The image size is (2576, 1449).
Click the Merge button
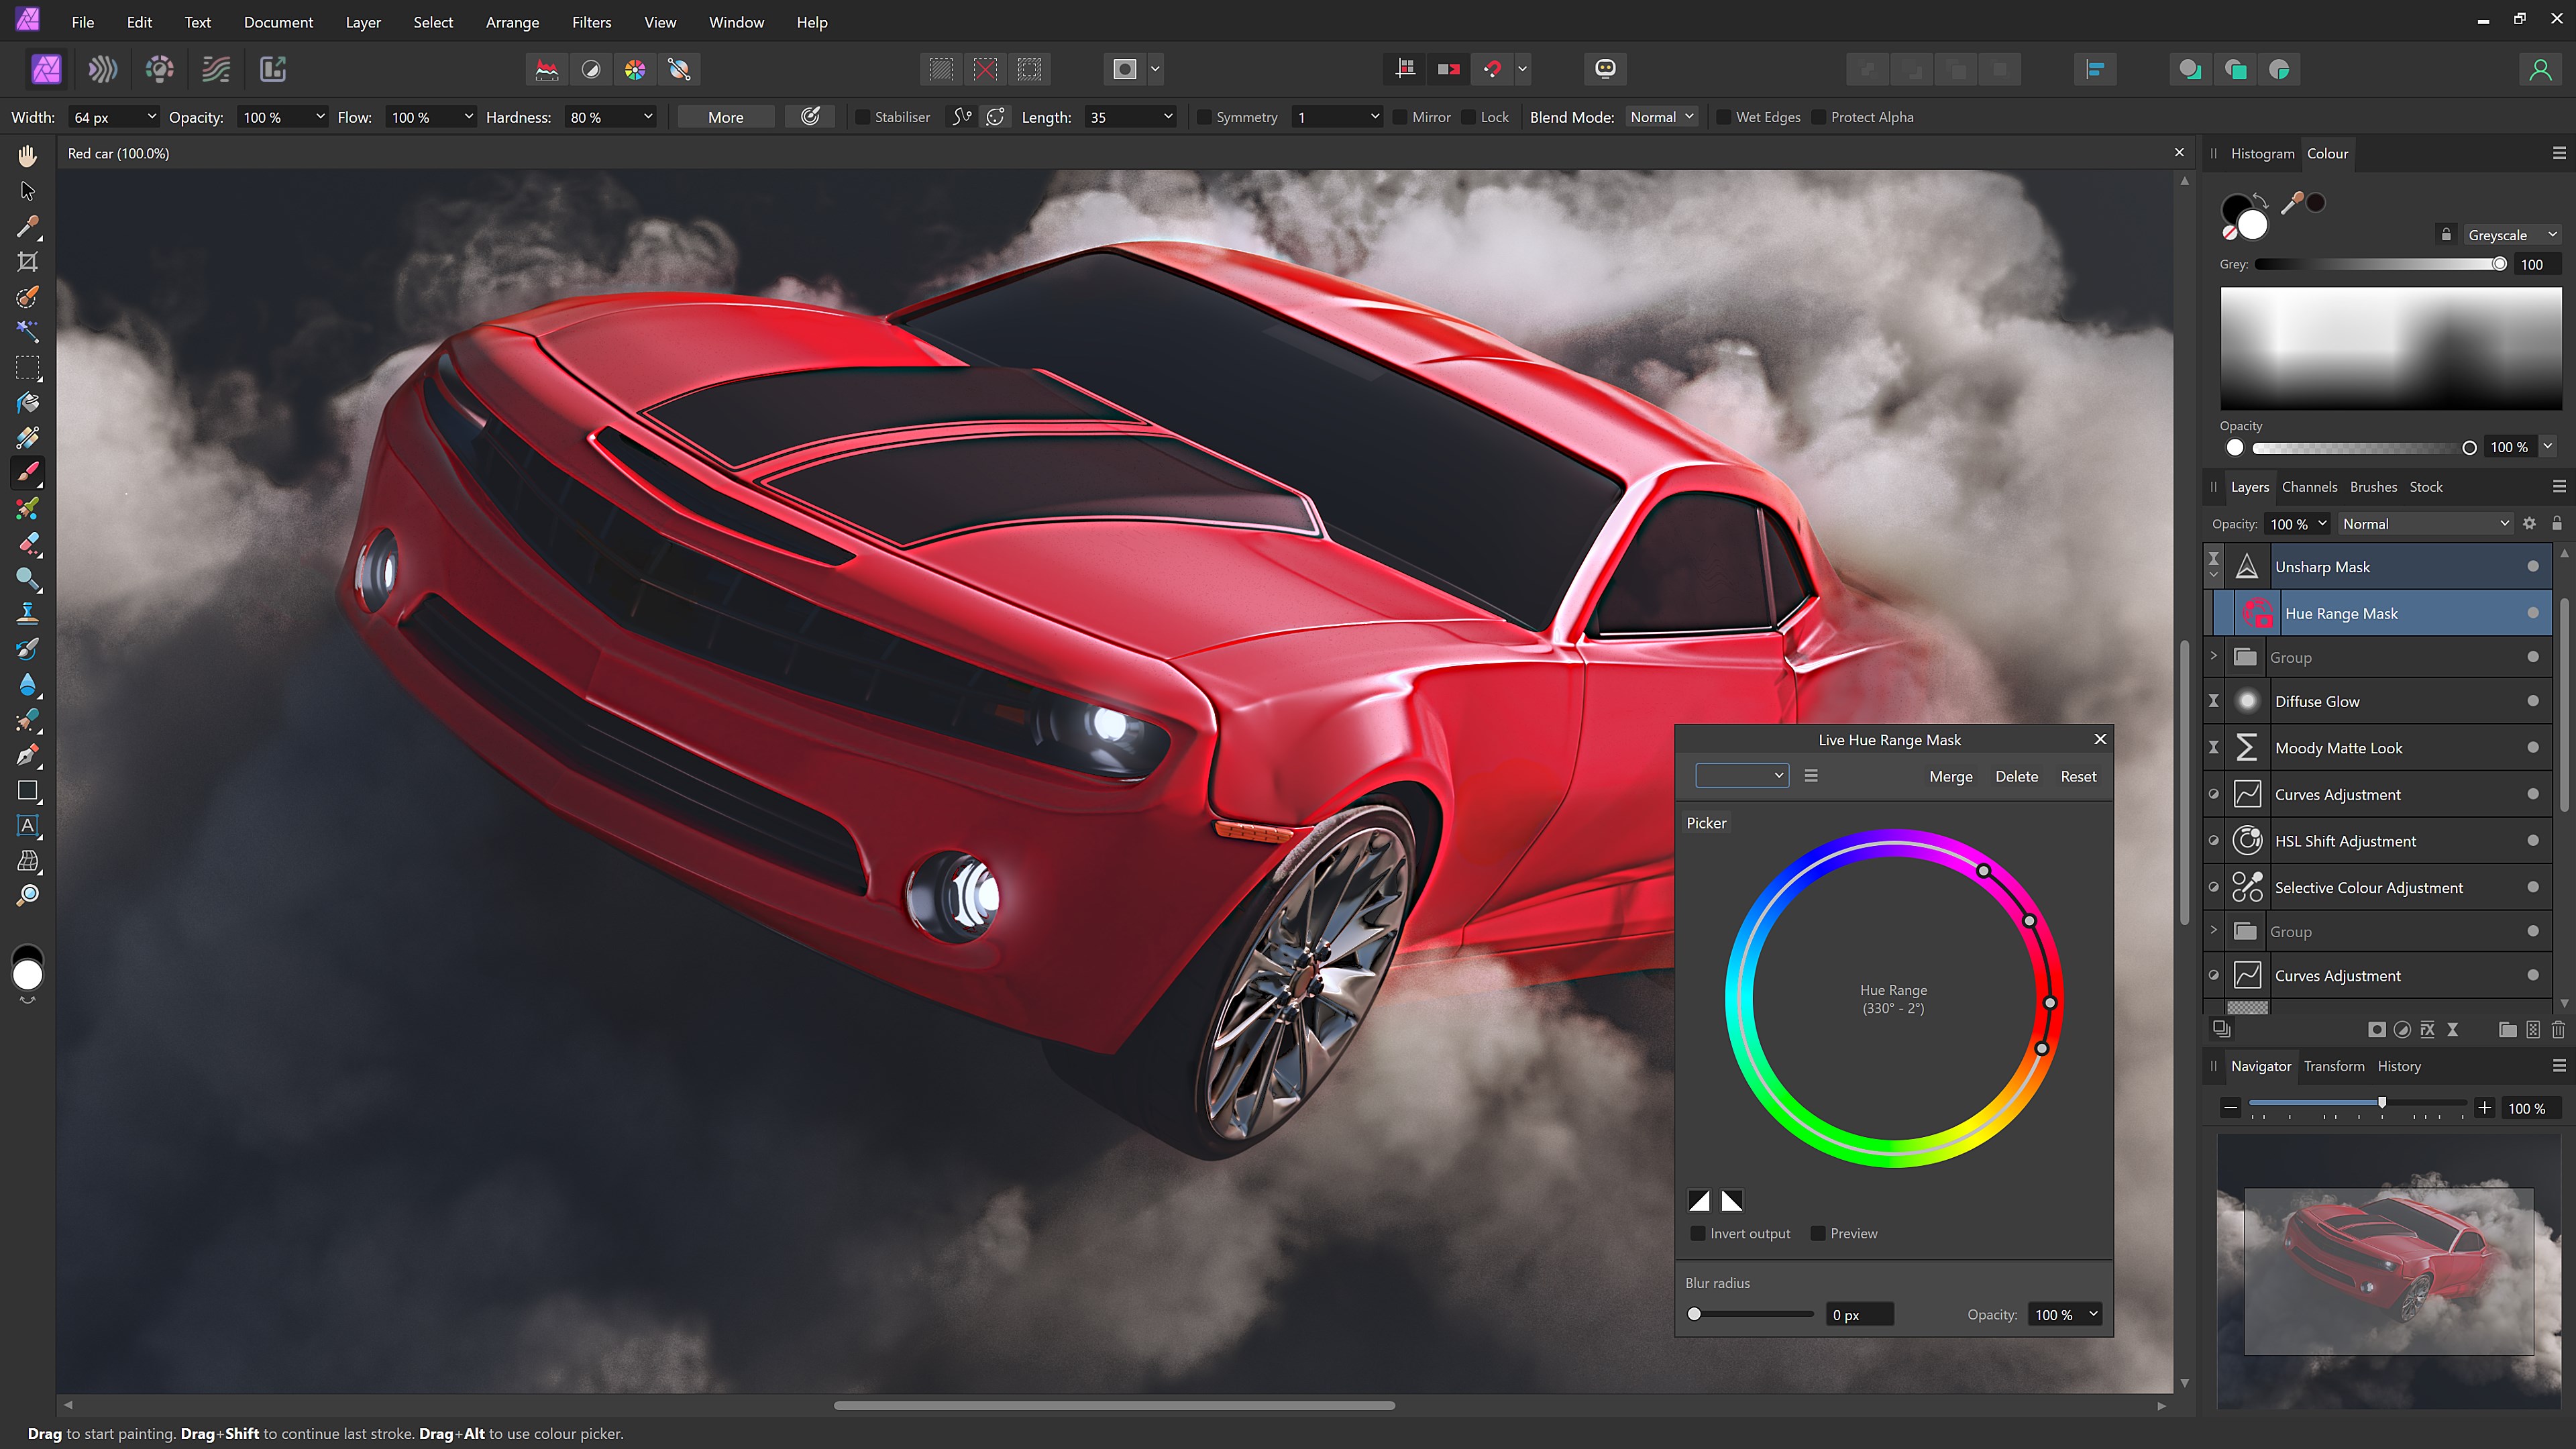1950,776
